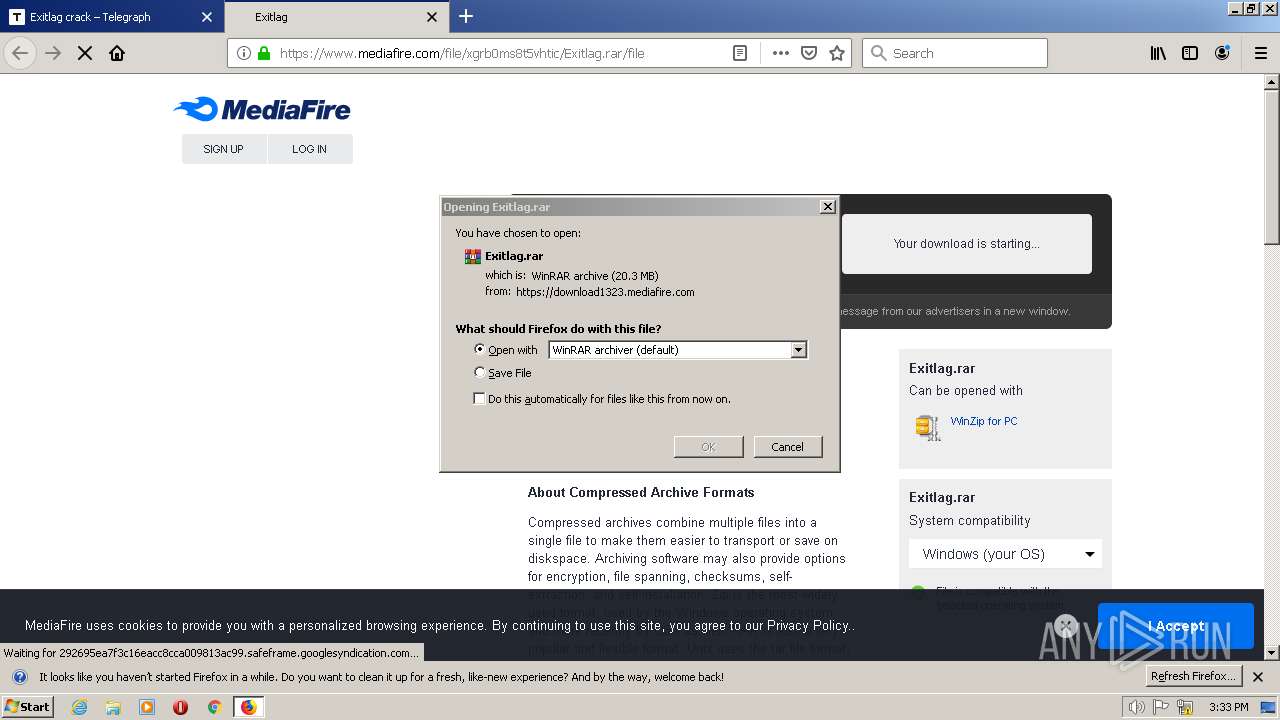Open Opera browser from taskbar
The height and width of the screenshot is (720, 1280).
pos(181,707)
